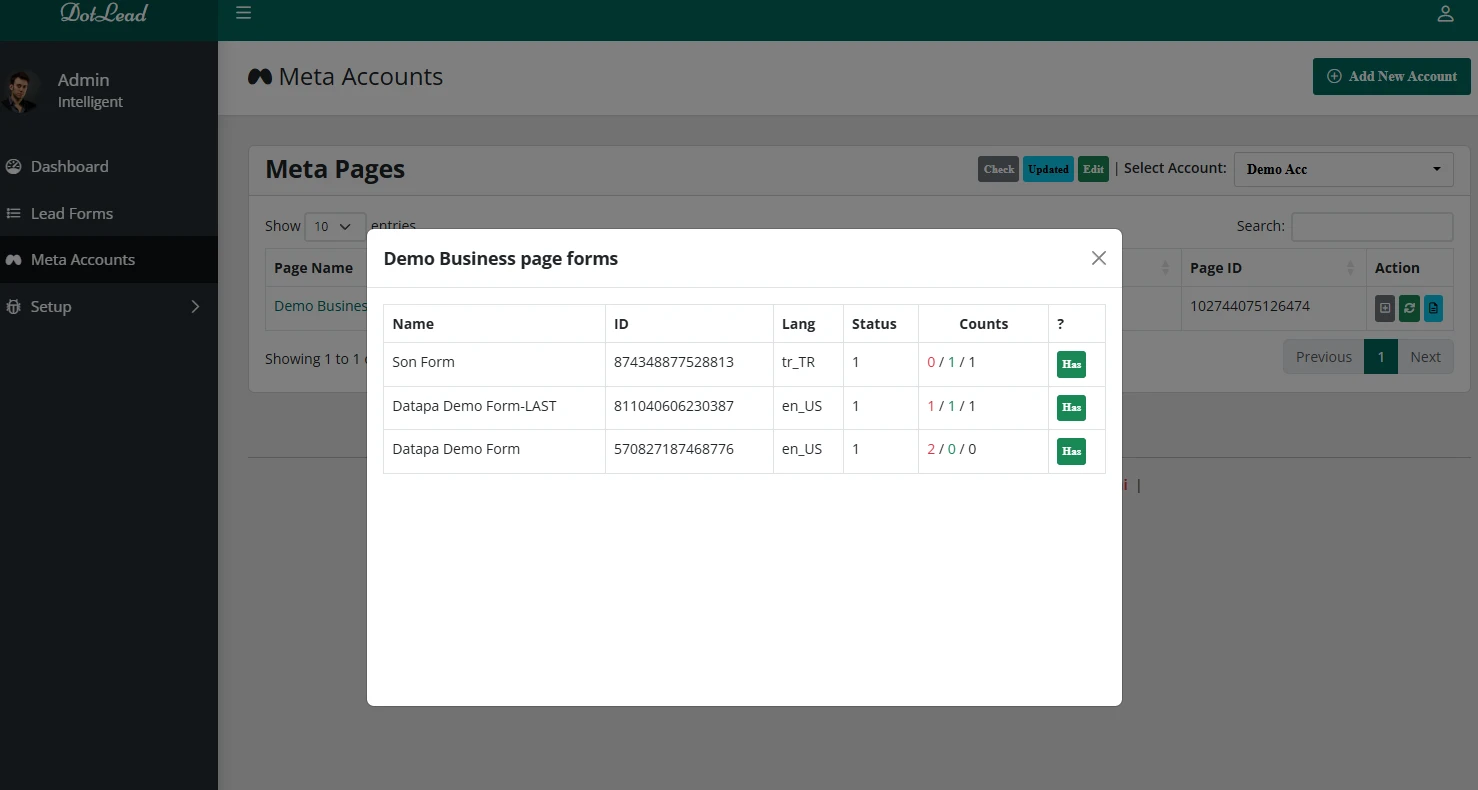Click the green Edit button

click(1093, 169)
